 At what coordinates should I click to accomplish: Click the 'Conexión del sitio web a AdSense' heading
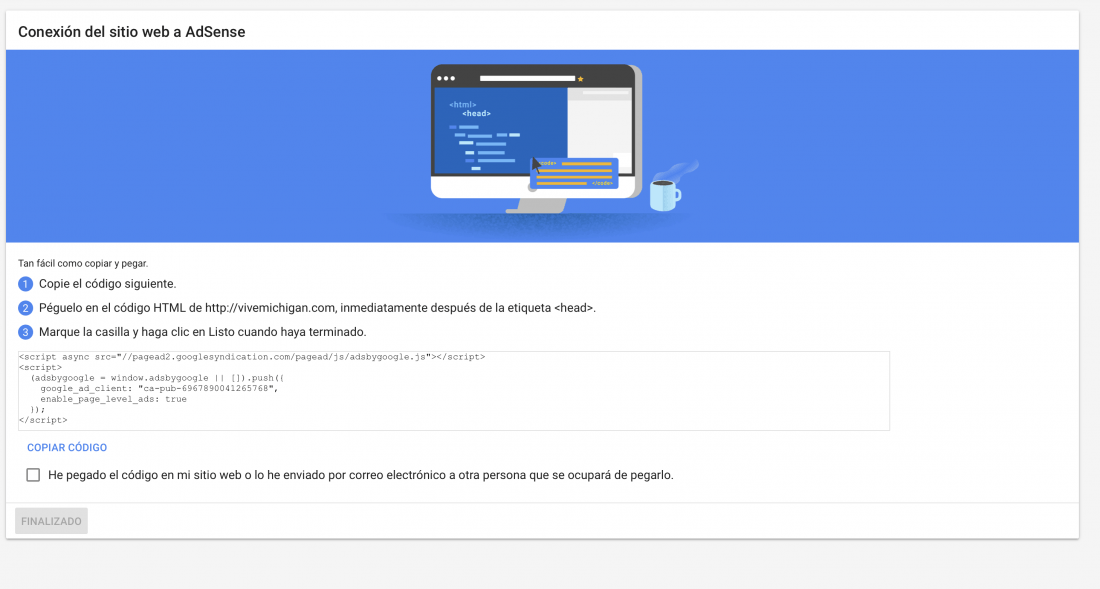pyautogui.click(x=132, y=32)
